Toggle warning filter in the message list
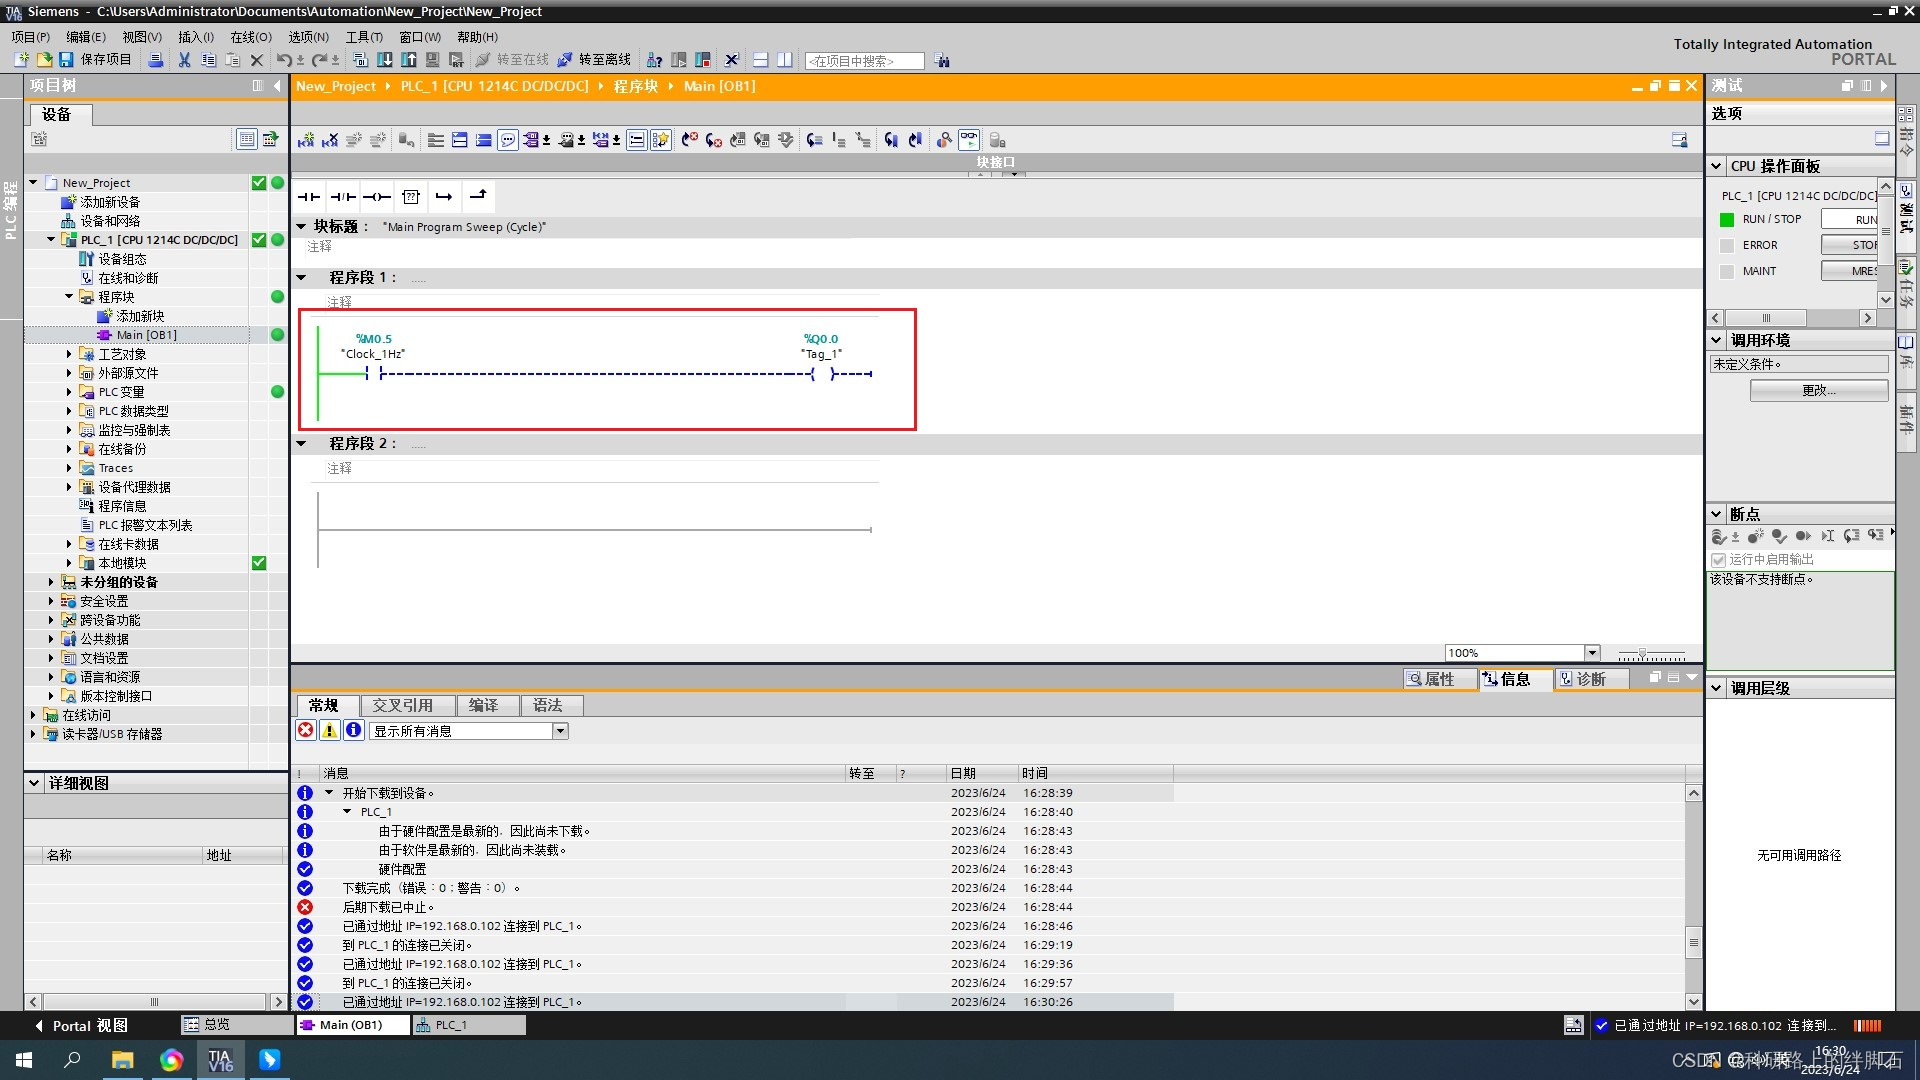The height and width of the screenshot is (1080, 1920). pyautogui.click(x=329, y=730)
